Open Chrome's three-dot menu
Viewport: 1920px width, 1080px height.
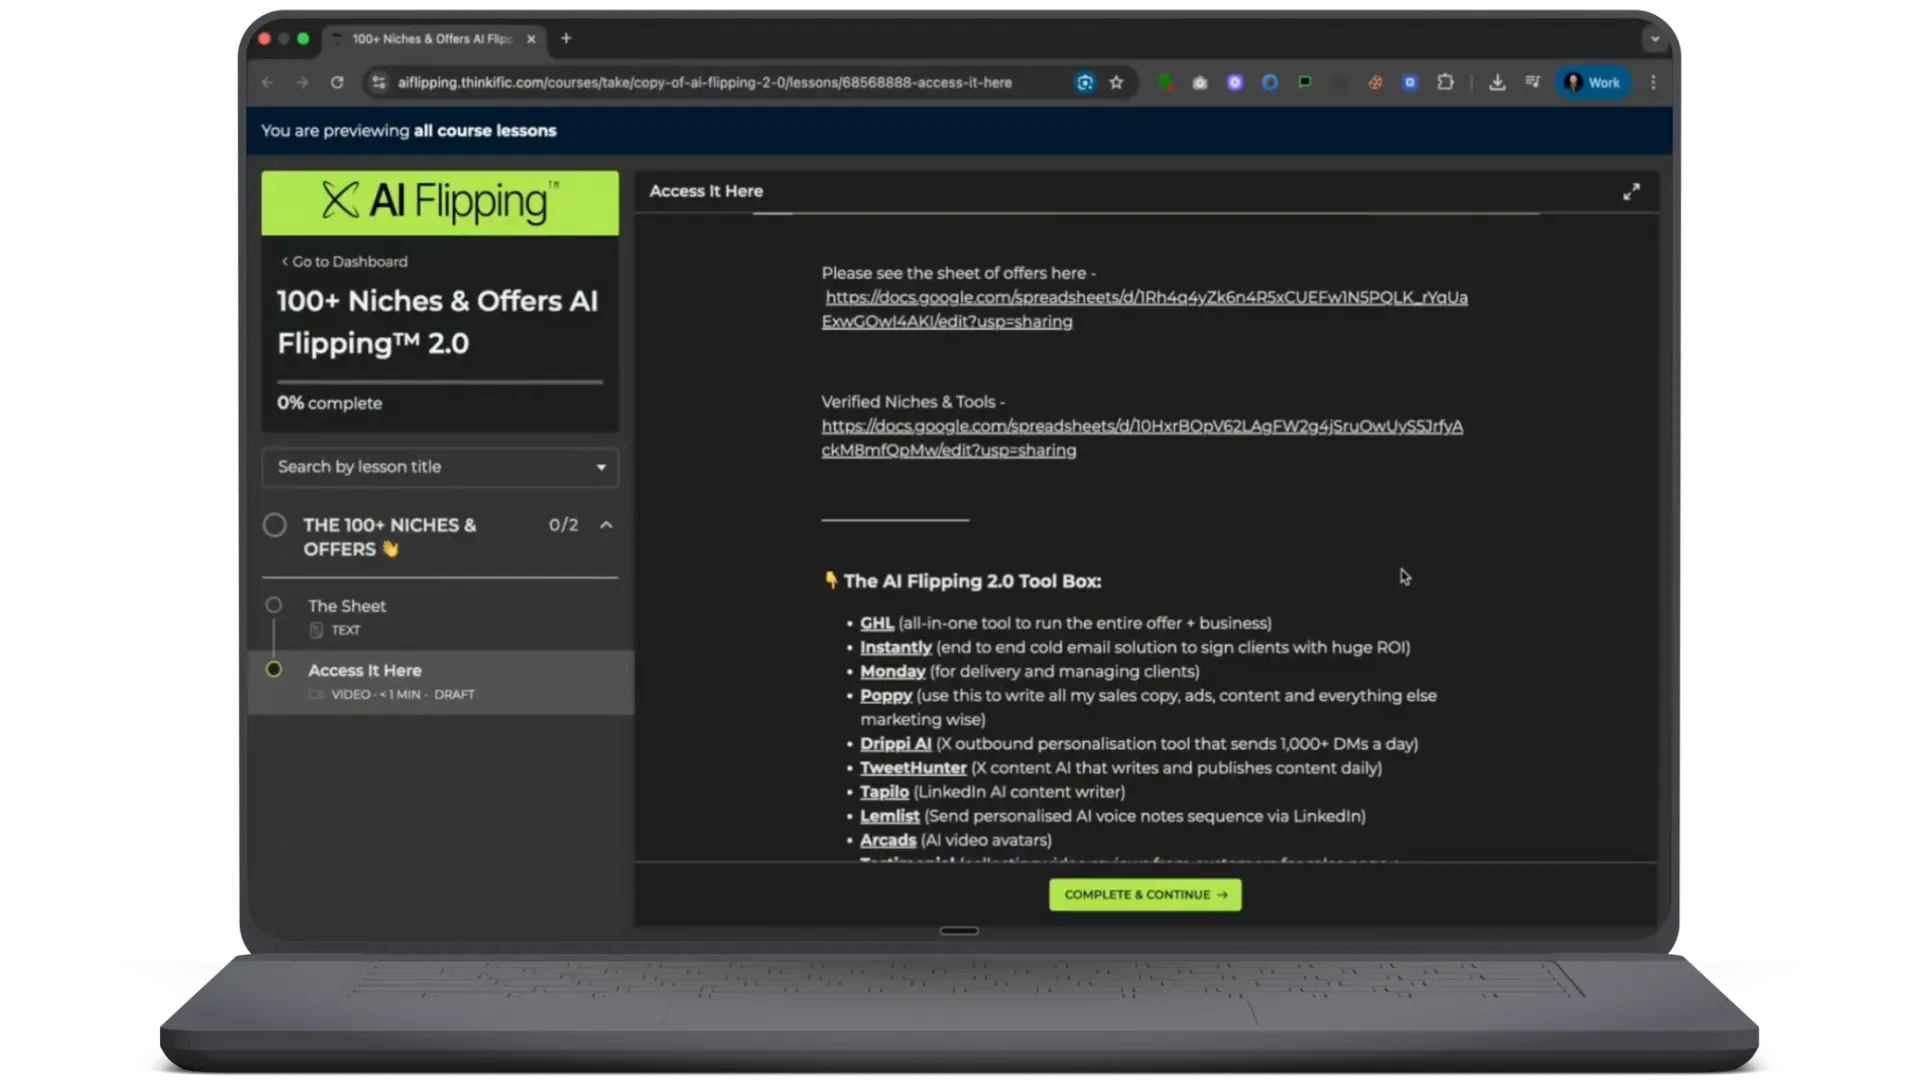(1653, 83)
